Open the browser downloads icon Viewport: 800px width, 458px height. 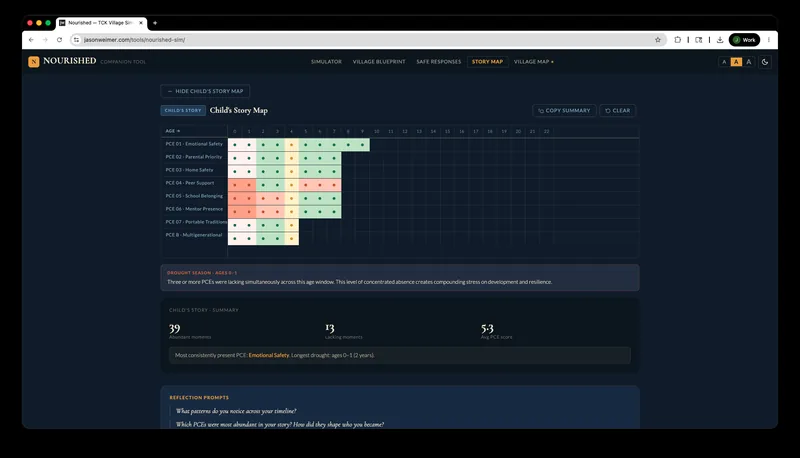[x=720, y=40]
